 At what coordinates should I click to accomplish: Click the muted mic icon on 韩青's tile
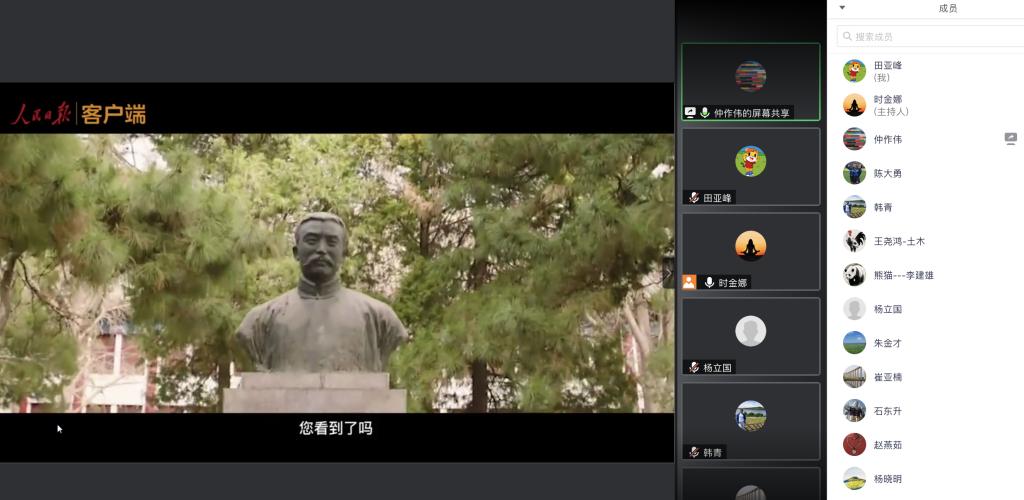693,452
